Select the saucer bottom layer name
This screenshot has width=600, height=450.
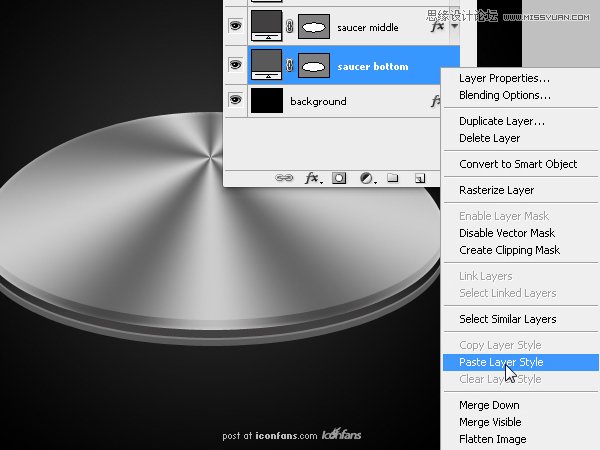[373, 67]
